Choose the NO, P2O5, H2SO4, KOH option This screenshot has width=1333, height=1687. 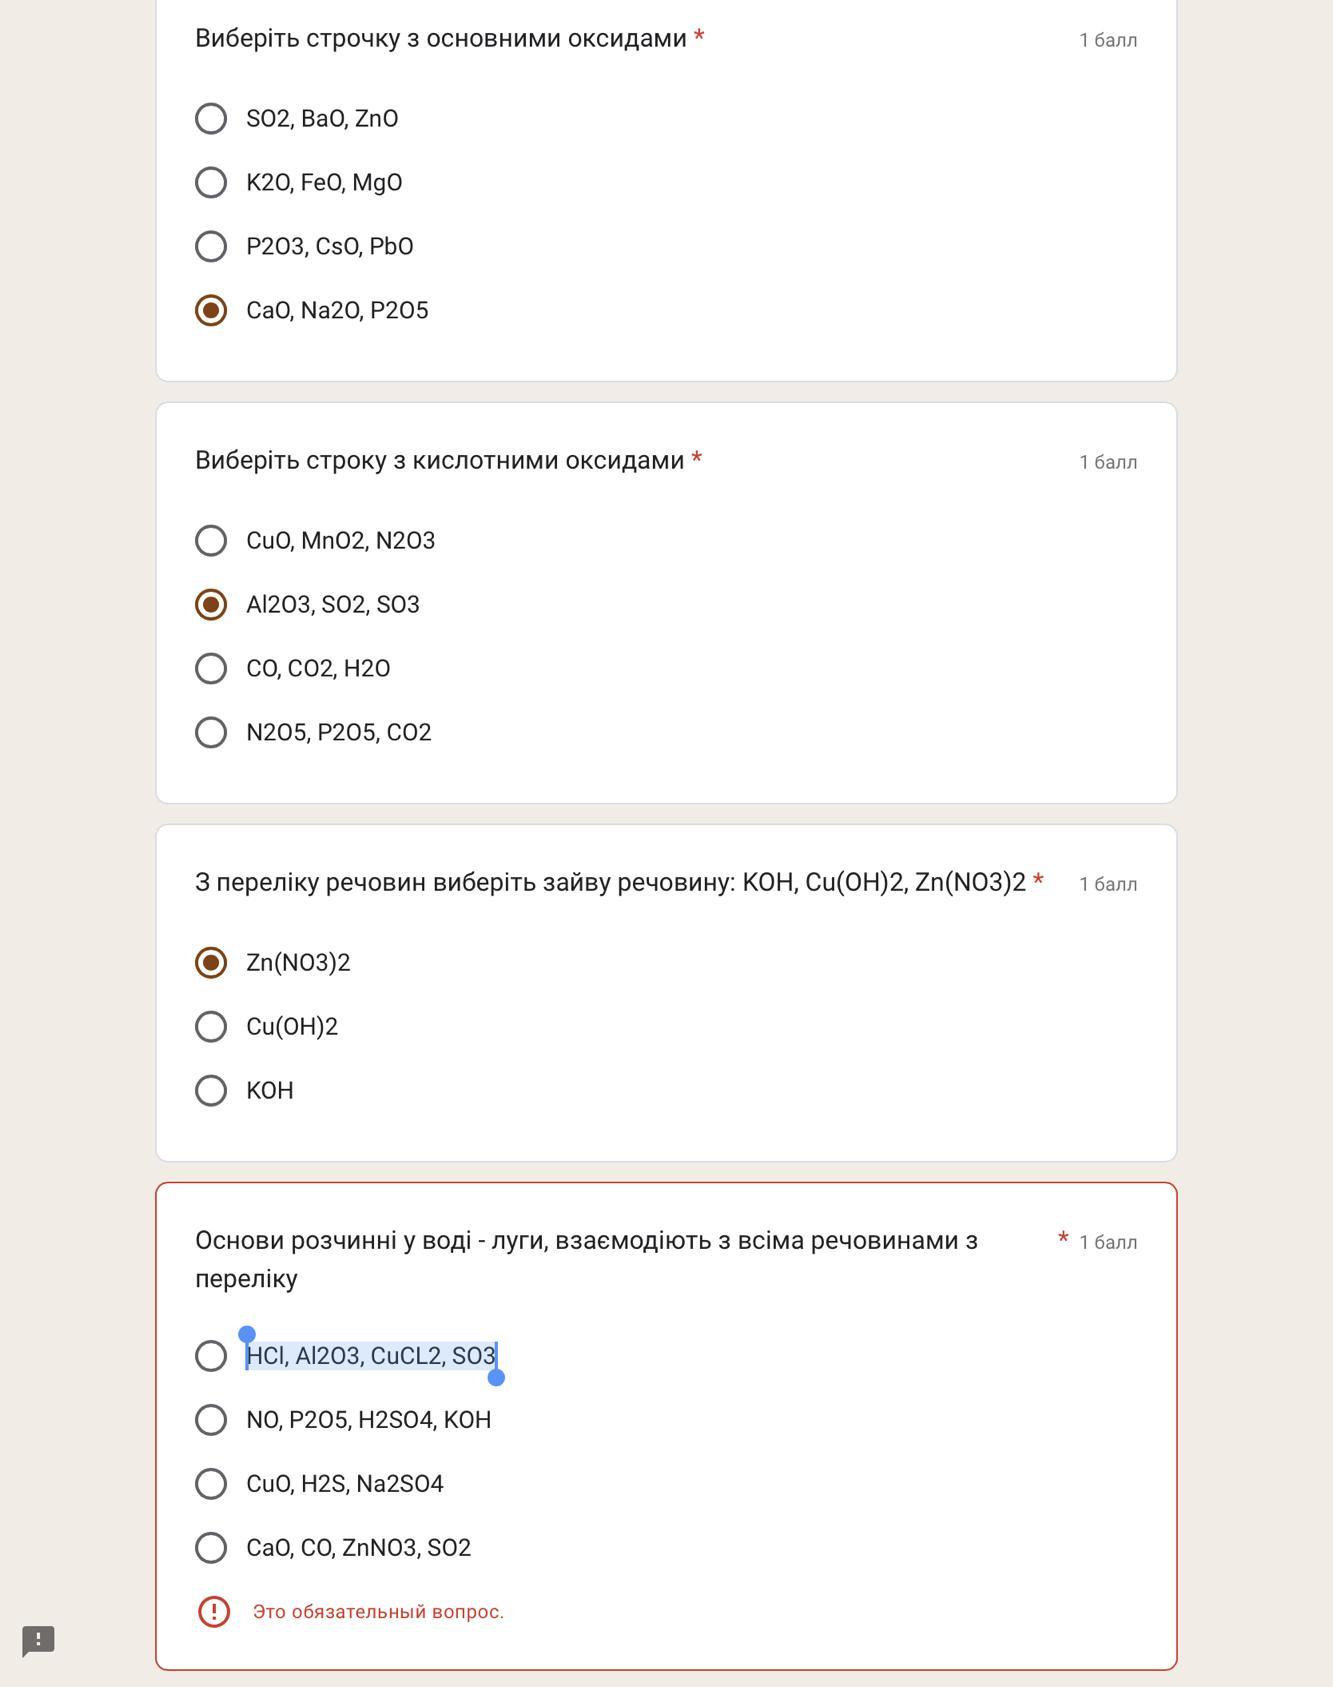(211, 1420)
